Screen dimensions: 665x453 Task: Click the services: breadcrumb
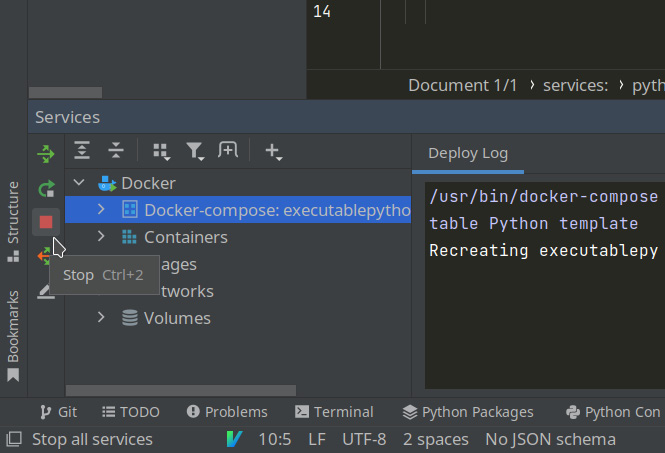click(575, 85)
